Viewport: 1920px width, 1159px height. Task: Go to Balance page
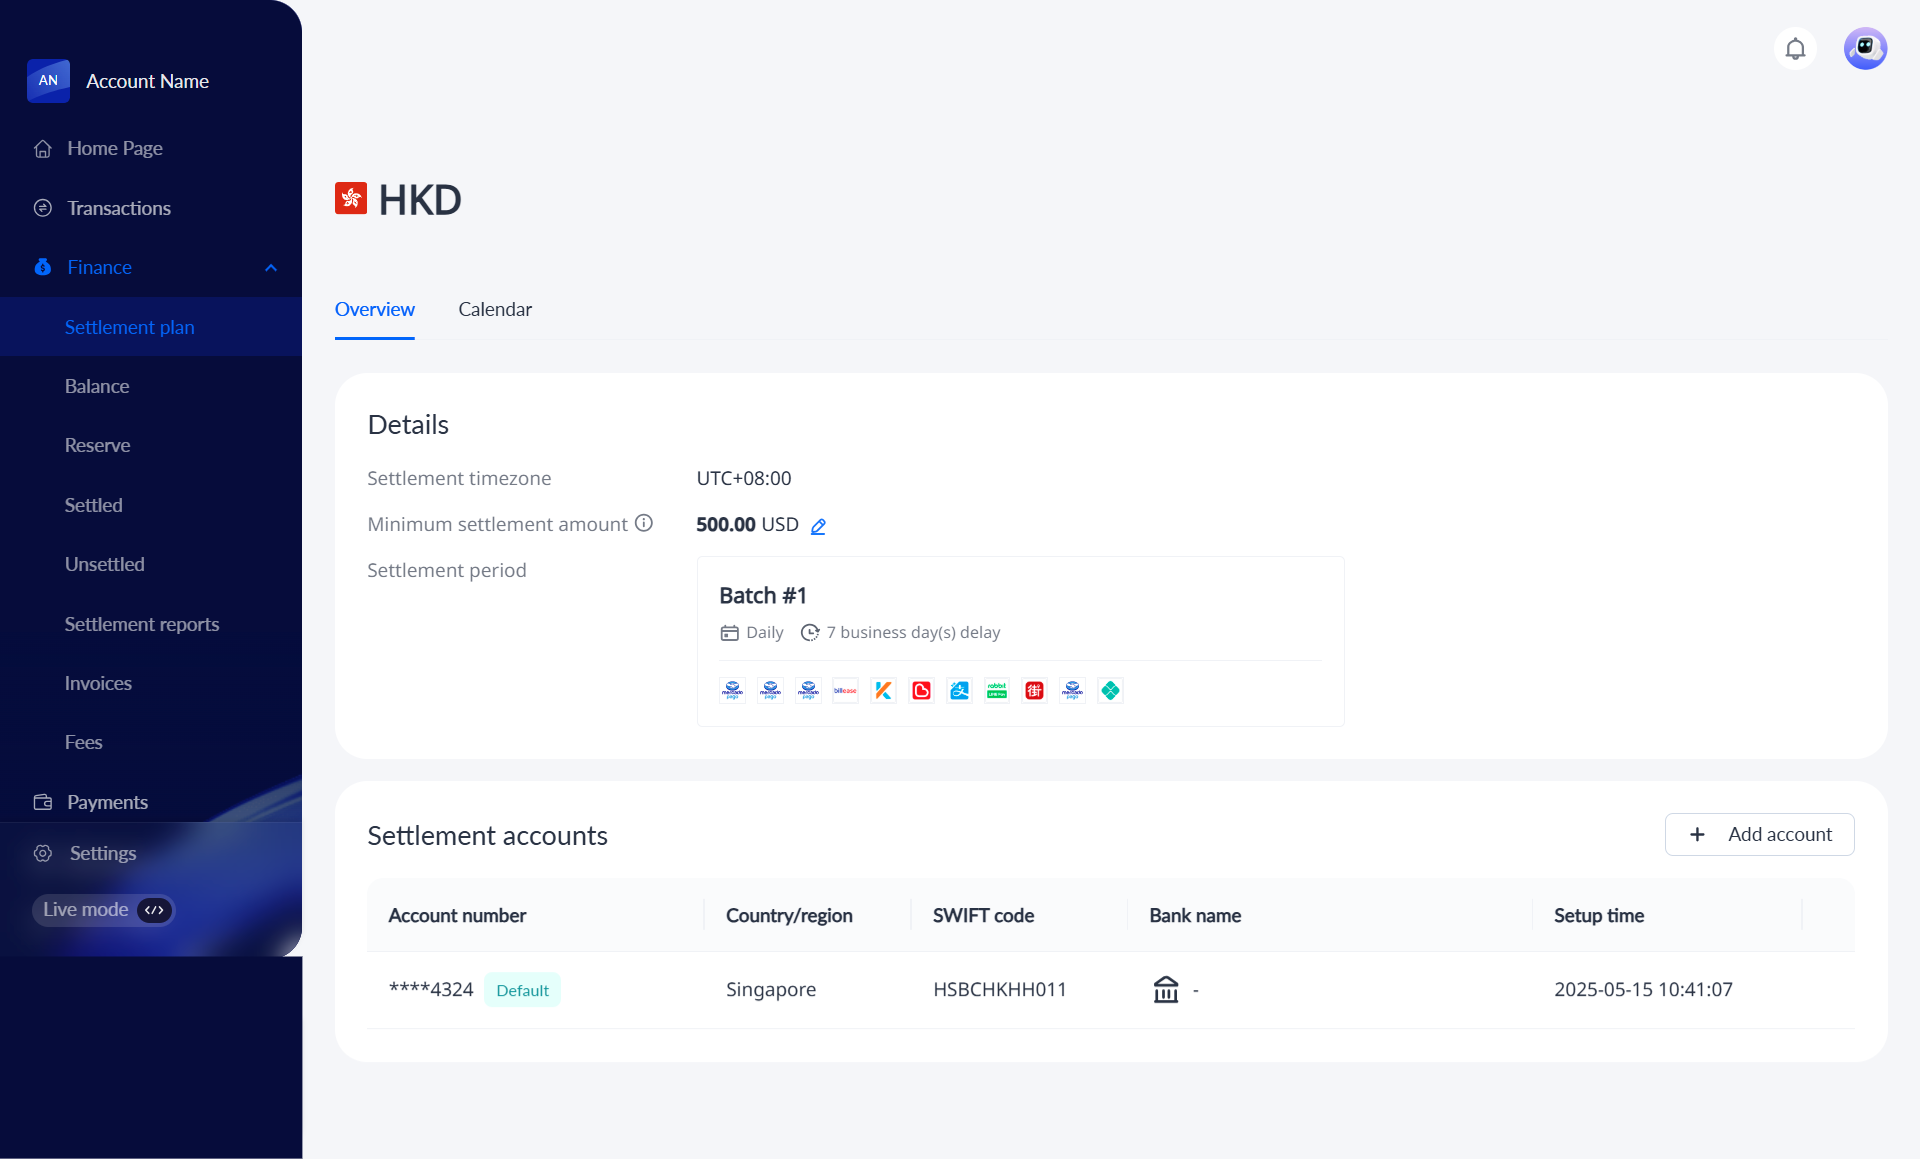click(97, 386)
